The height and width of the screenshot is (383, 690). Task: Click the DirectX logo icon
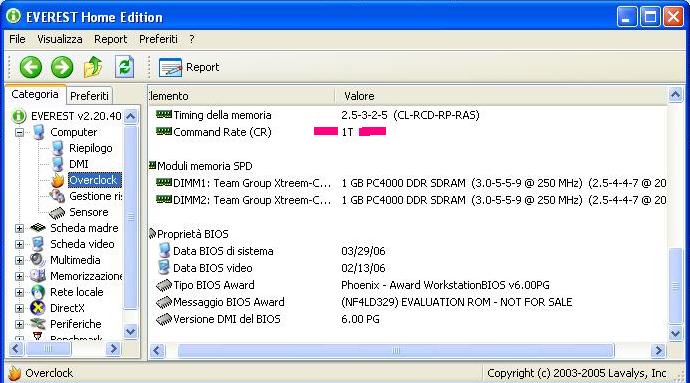[38, 308]
